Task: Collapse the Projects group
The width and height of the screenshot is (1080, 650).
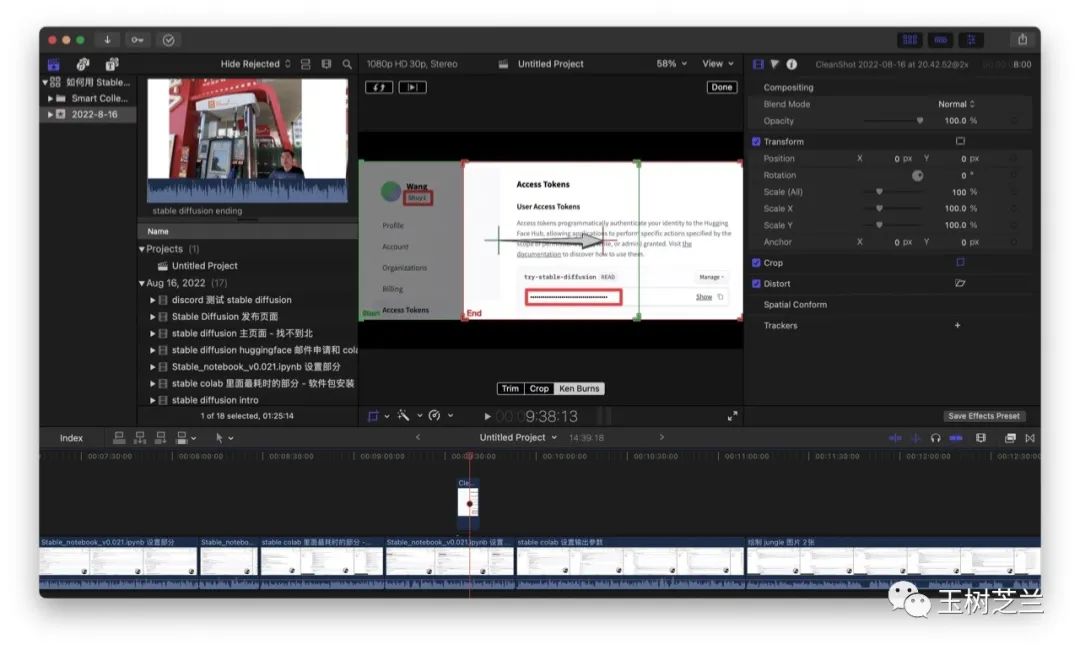Action: point(142,249)
